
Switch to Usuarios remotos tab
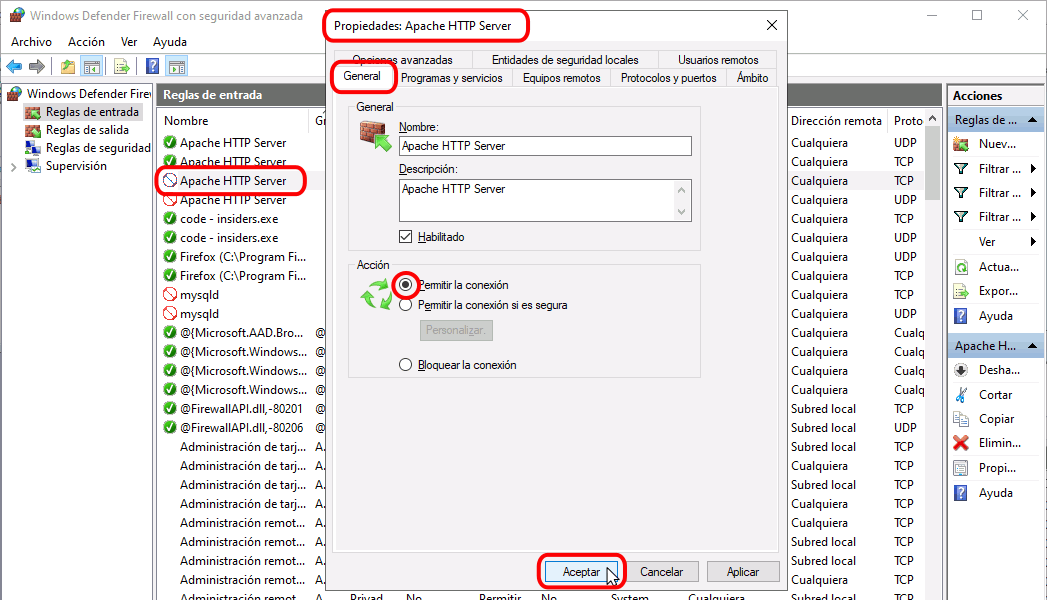(x=718, y=60)
